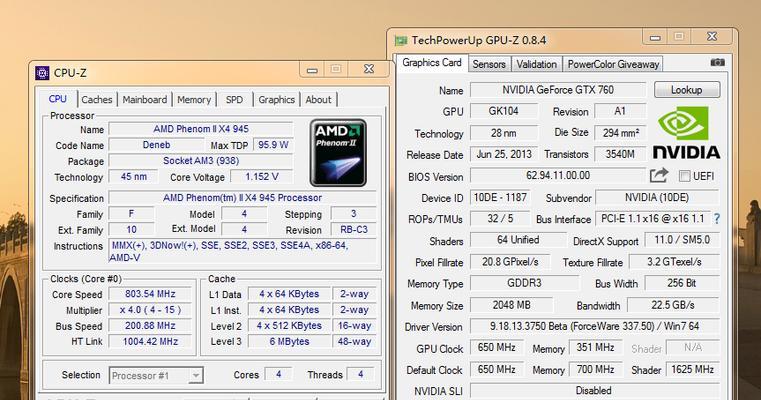The width and height of the screenshot is (761, 400).
Task: Switch to CPU-Z's Memory tab
Action: coord(194,100)
